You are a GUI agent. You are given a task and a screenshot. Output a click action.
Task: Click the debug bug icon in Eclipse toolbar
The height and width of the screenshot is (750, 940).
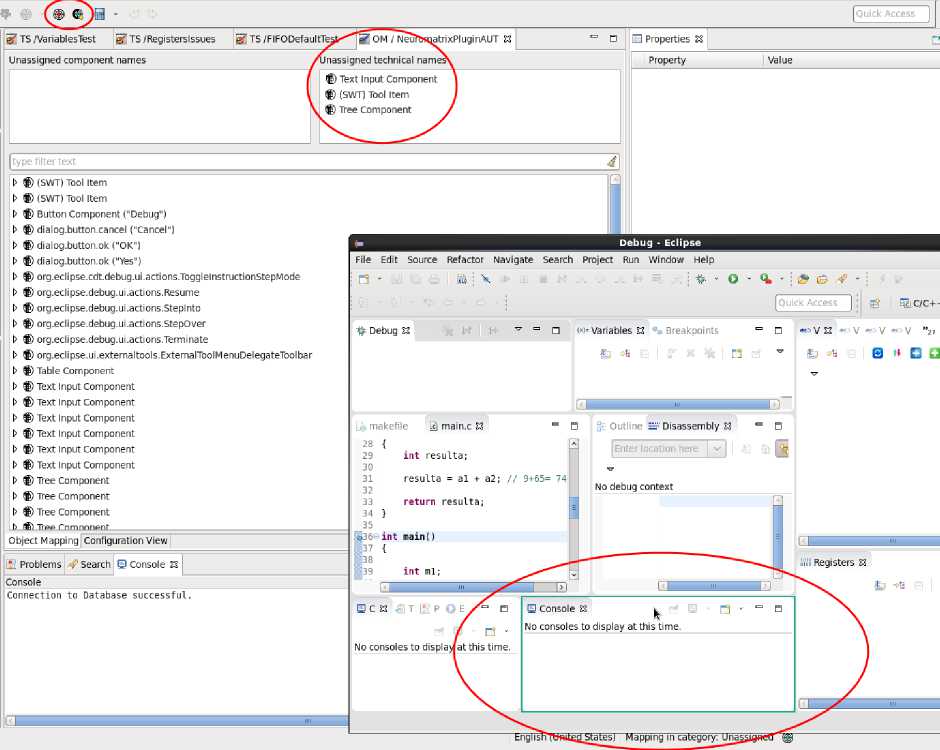tap(701, 279)
